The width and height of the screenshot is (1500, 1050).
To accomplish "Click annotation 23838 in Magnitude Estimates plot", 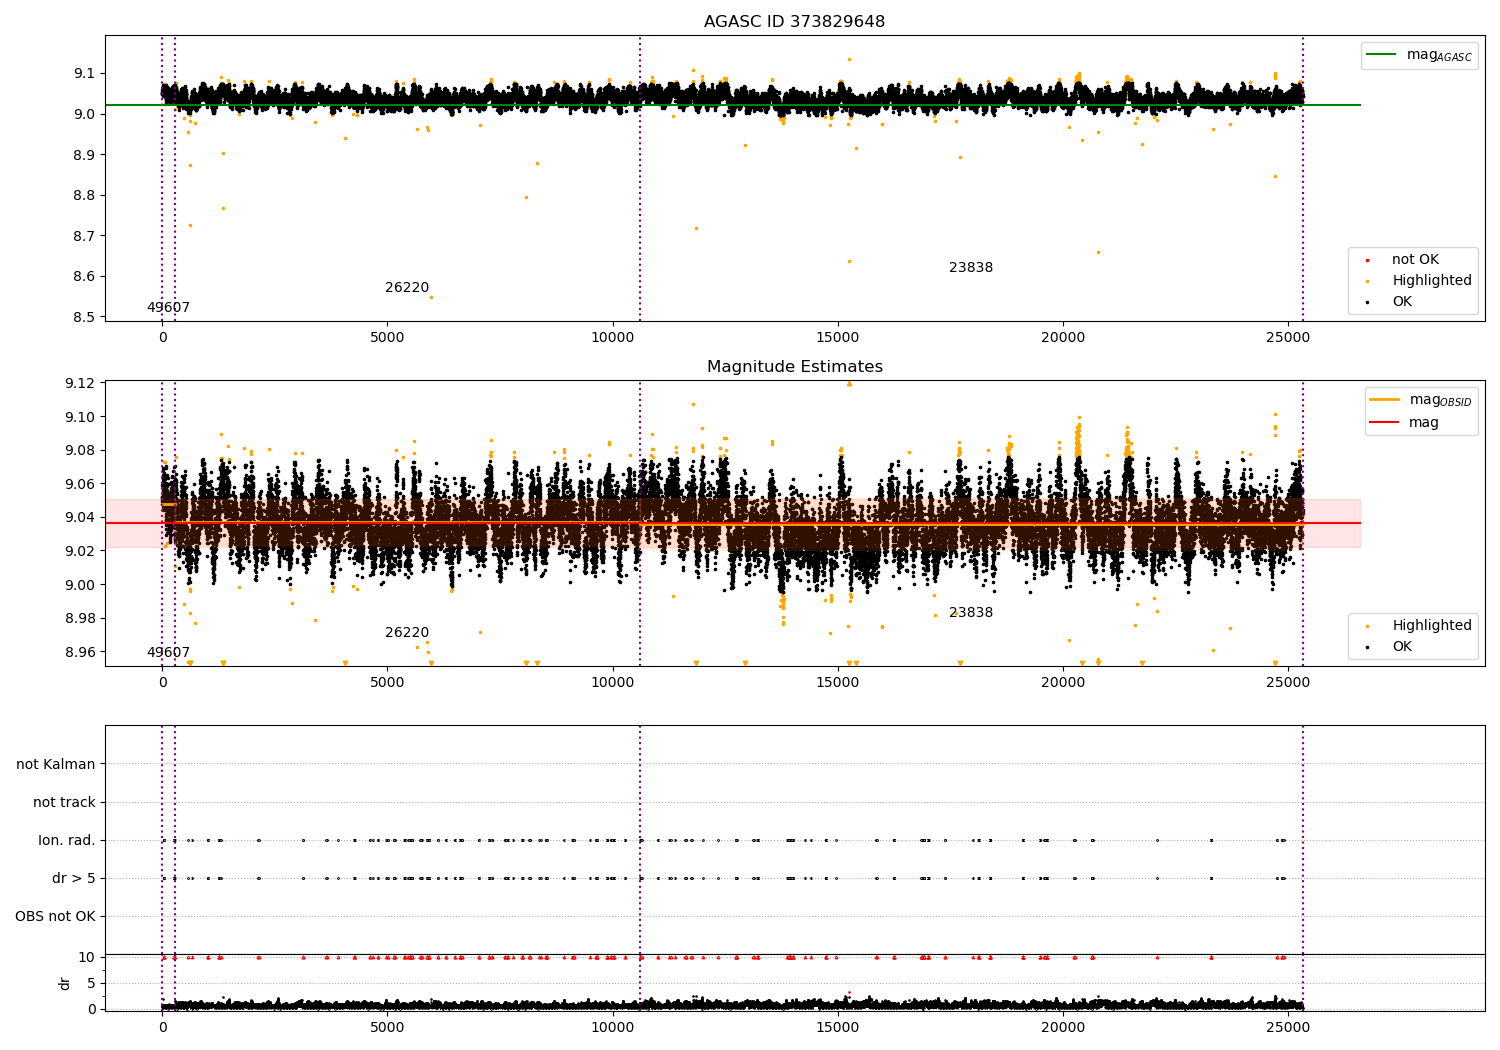I will (971, 613).
